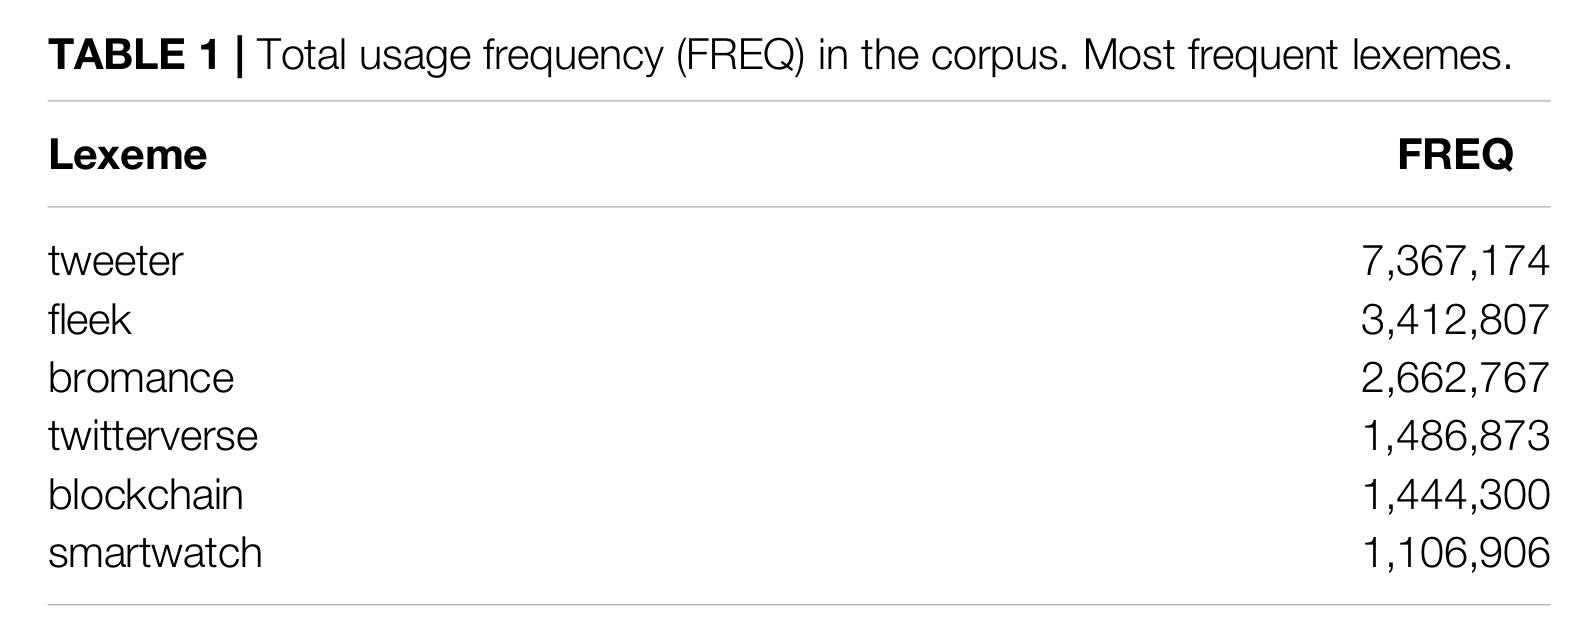Click the frequency value 1,106,906
This screenshot has height=640, width=1596.
1455,553
